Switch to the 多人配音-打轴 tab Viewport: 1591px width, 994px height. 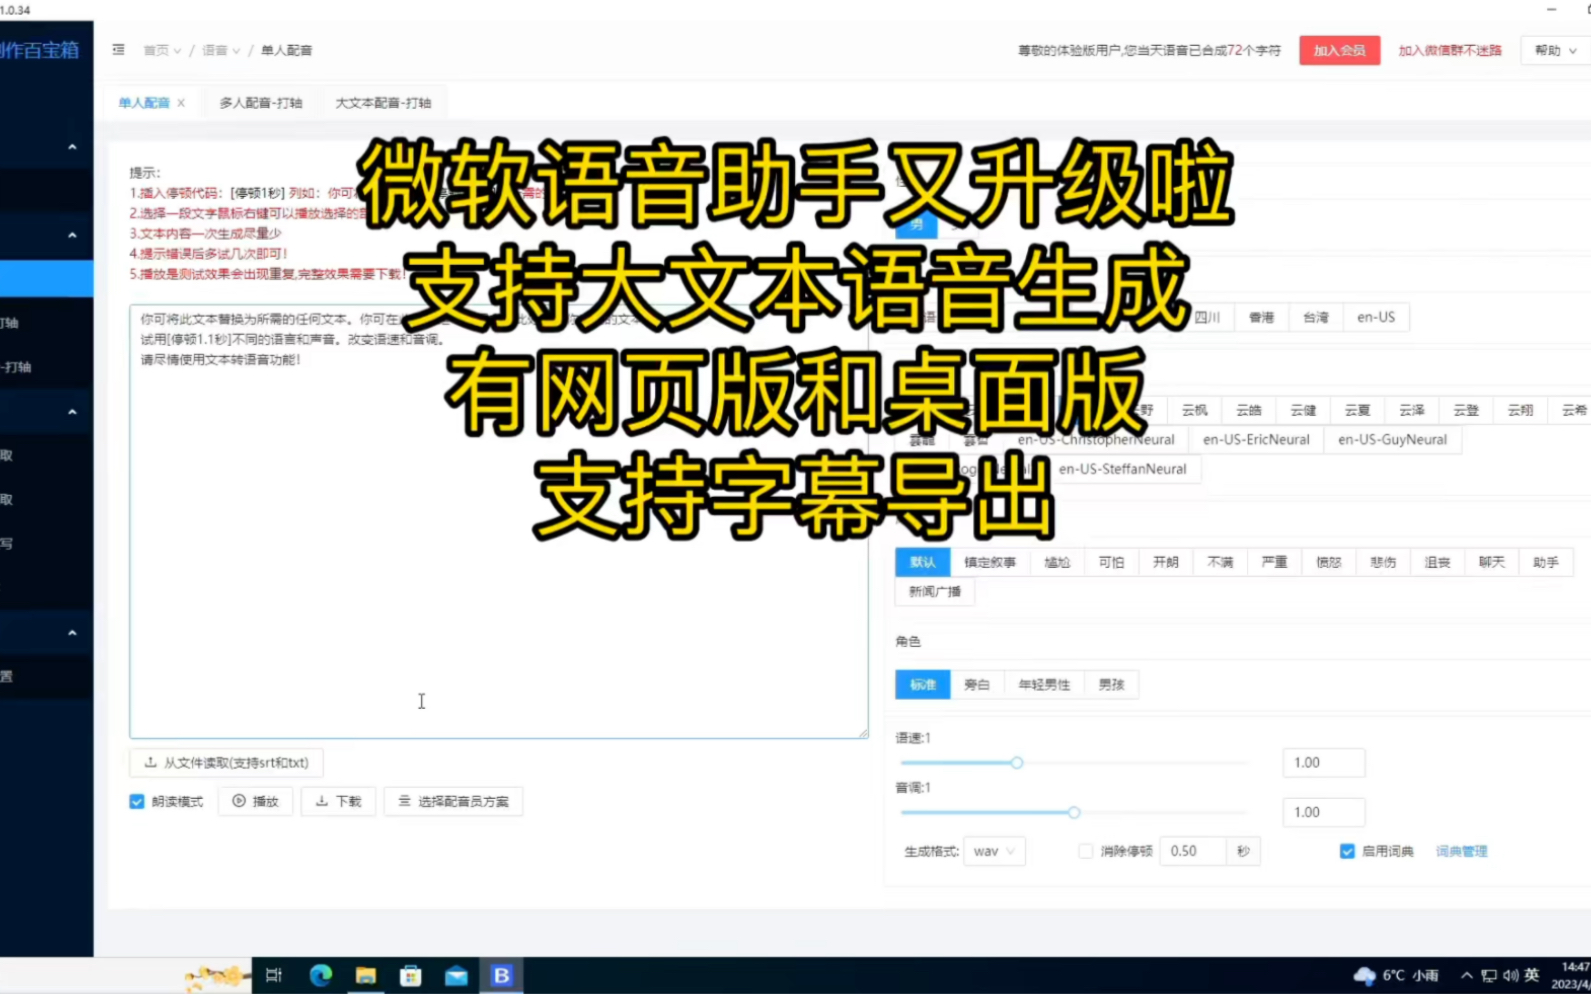pos(261,103)
